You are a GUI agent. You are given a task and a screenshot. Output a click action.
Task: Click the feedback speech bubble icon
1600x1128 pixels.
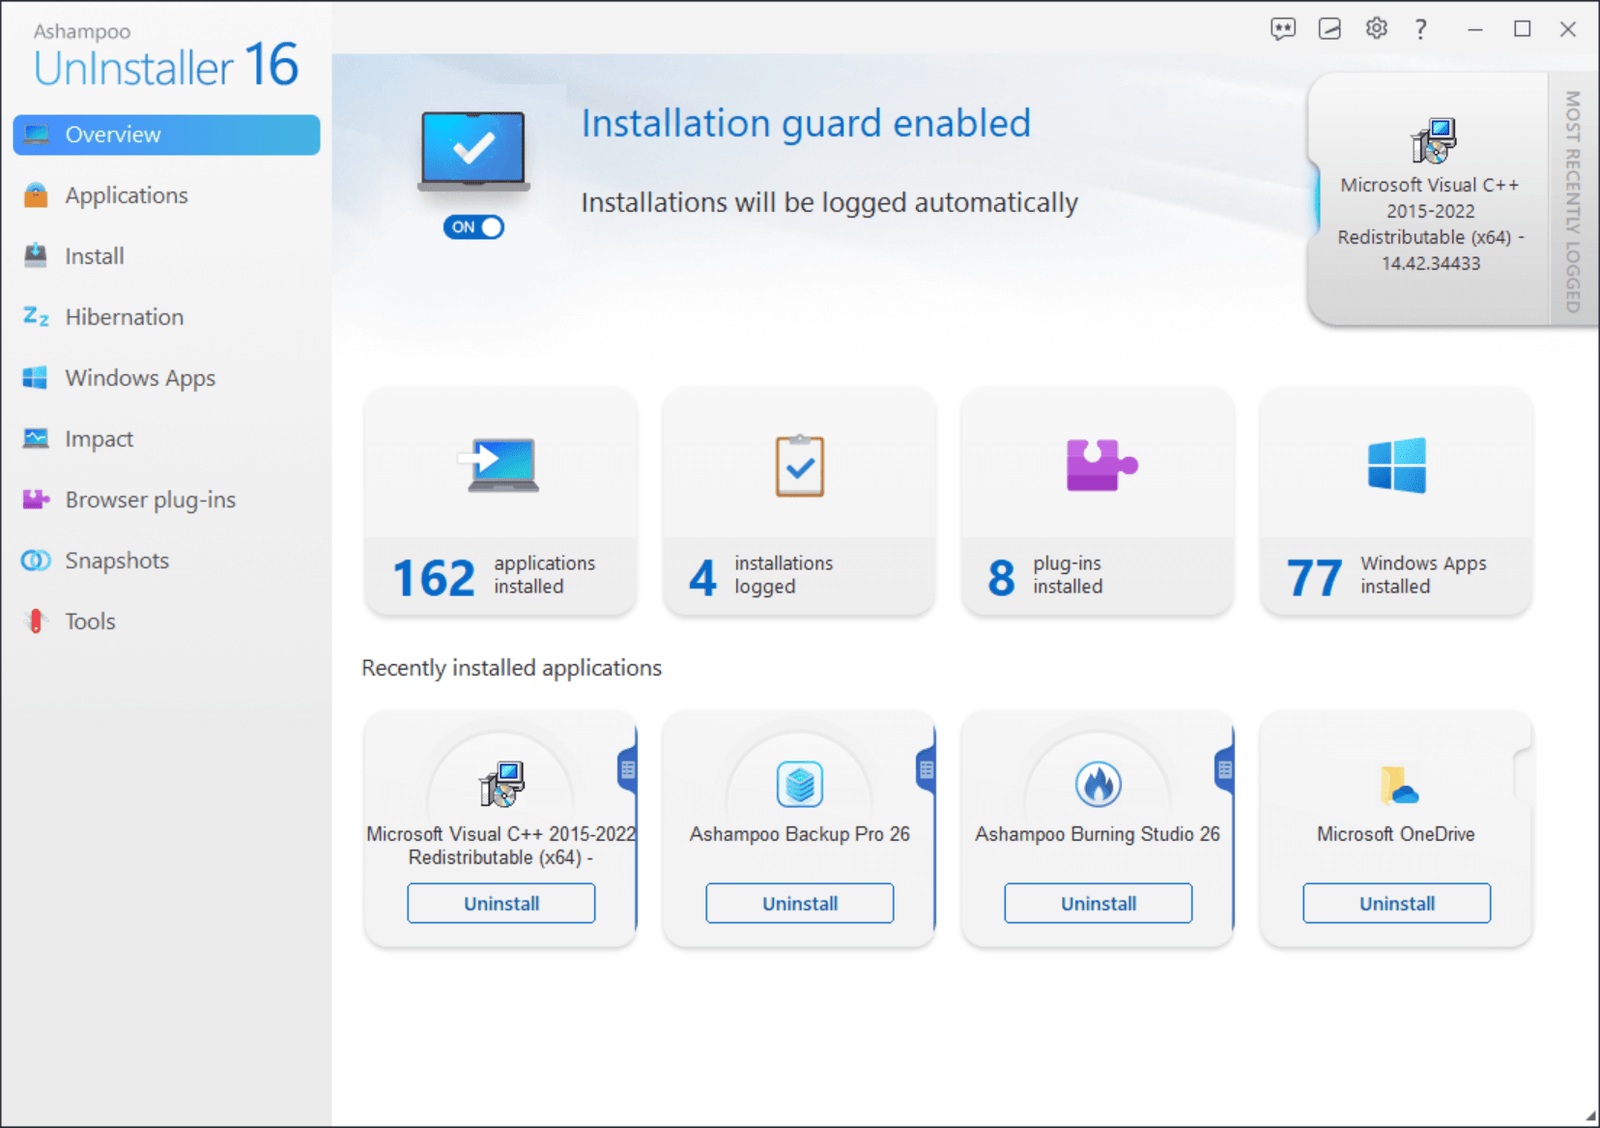tap(1283, 29)
